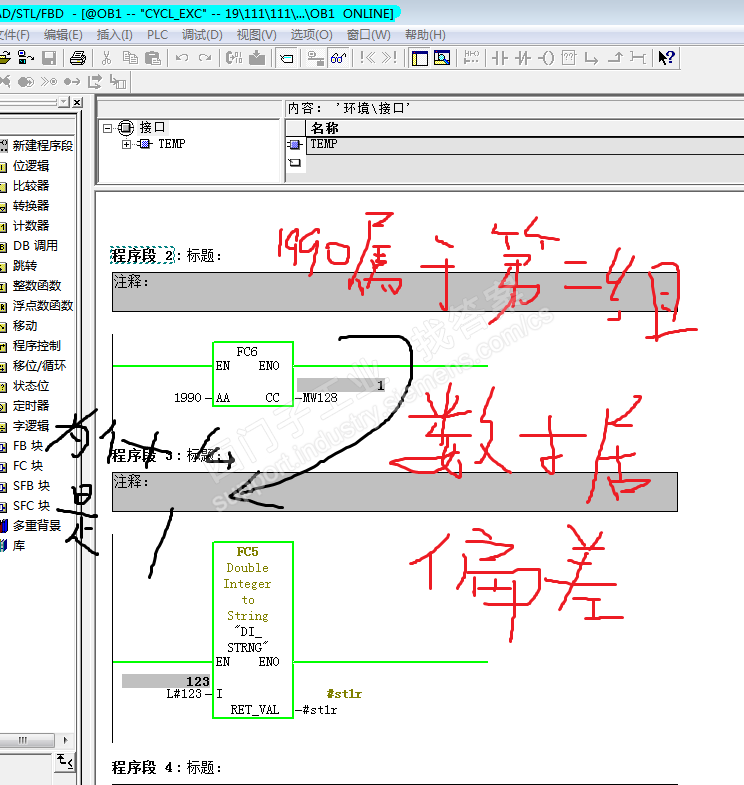Click the close branch icon
This screenshot has height=785, width=744.
[615, 58]
